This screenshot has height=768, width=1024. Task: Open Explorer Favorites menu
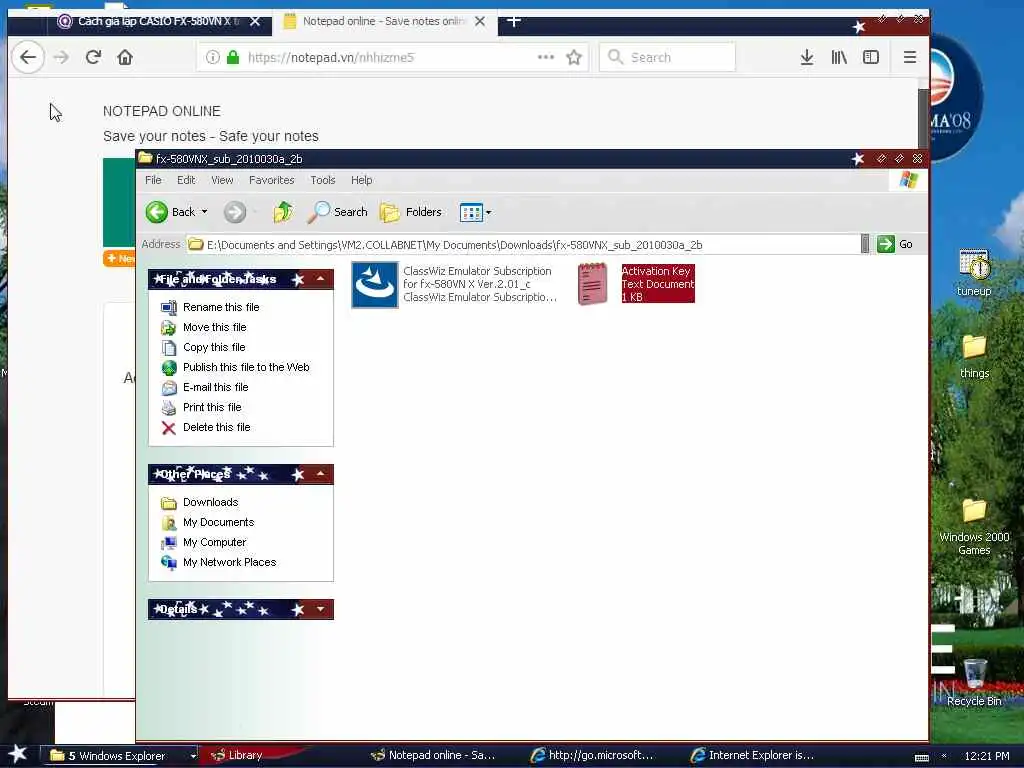click(x=271, y=180)
